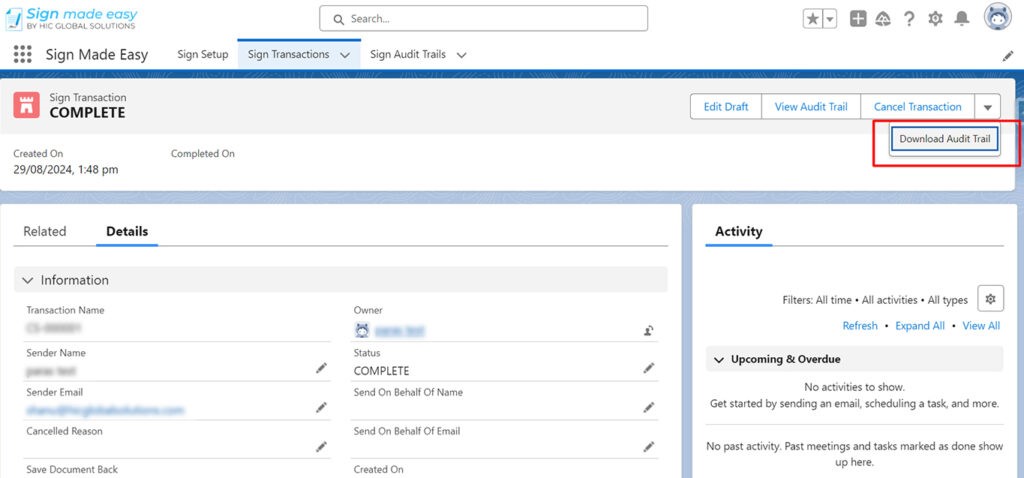Edit the Sender Name field pencil
The width and height of the screenshot is (1024, 478).
(x=321, y=368)
